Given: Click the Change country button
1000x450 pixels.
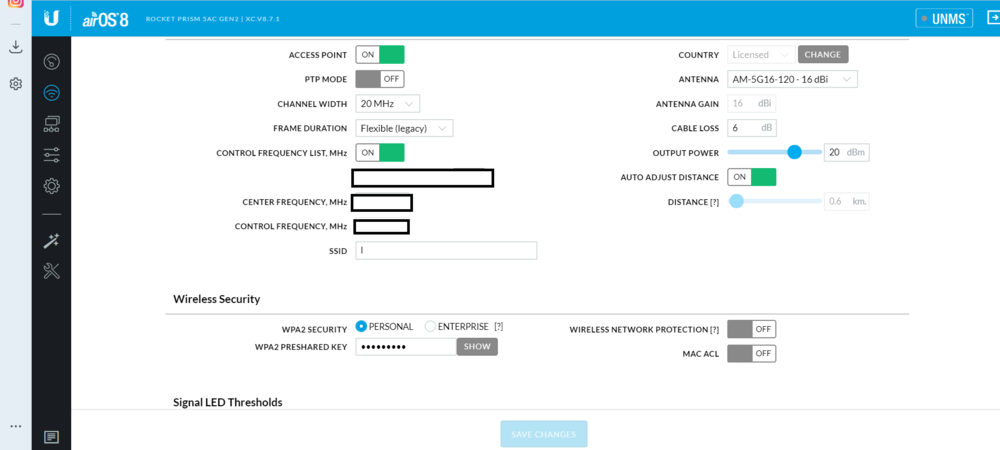Looking at the screenshot, I should pos(822,55).
